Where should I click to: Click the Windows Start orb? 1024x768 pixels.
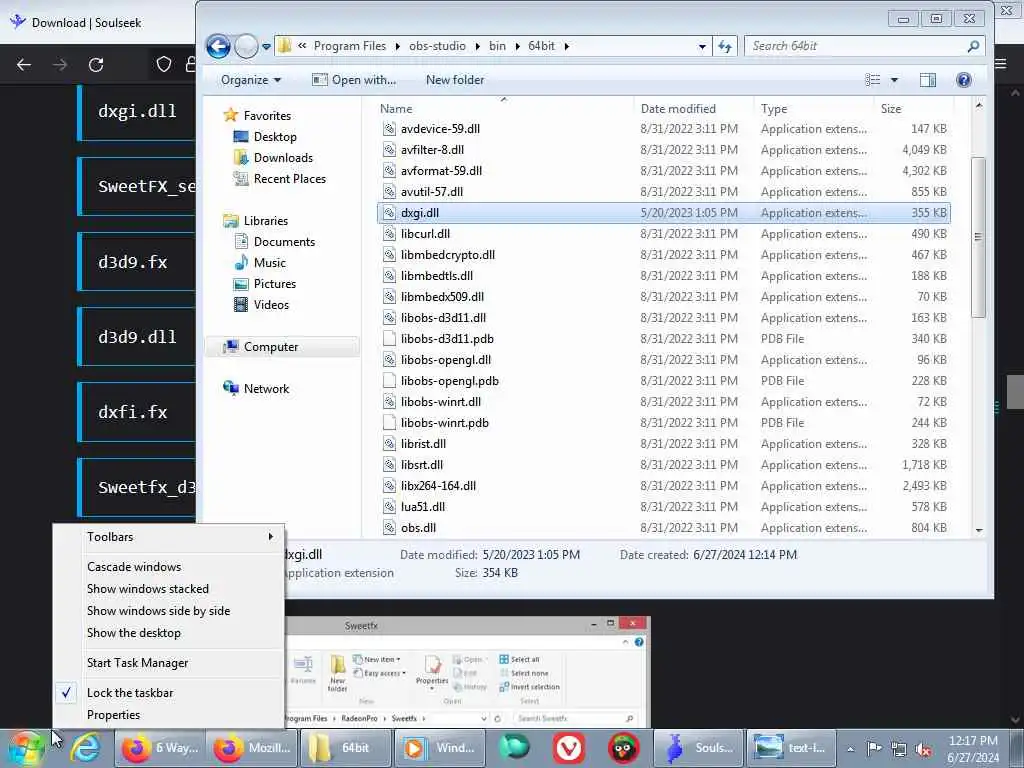point(26,748)
